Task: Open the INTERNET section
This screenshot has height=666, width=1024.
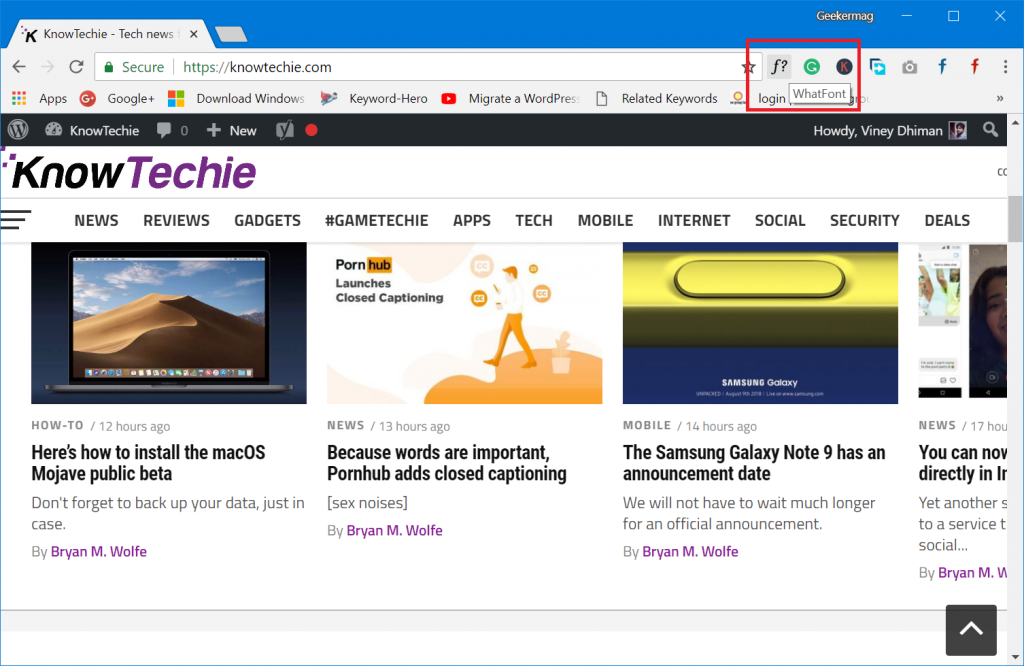Action: click(694, 221)
